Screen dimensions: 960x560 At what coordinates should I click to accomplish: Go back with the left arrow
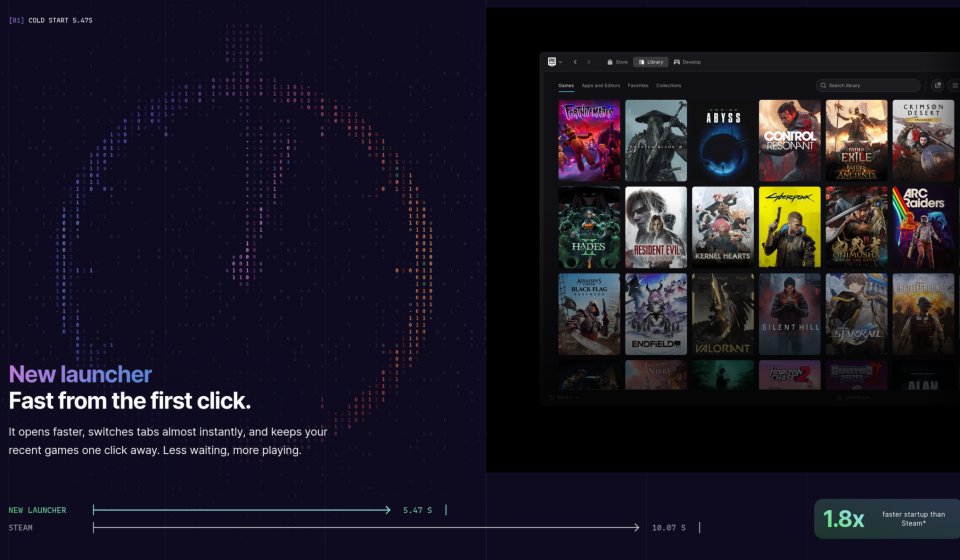click(575, 62)
